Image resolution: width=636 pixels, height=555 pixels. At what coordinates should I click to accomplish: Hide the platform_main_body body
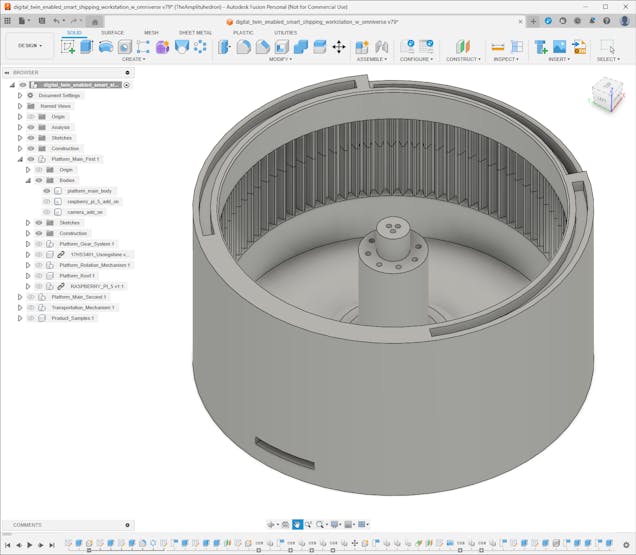pyautogui.click(x=46, y=190)
